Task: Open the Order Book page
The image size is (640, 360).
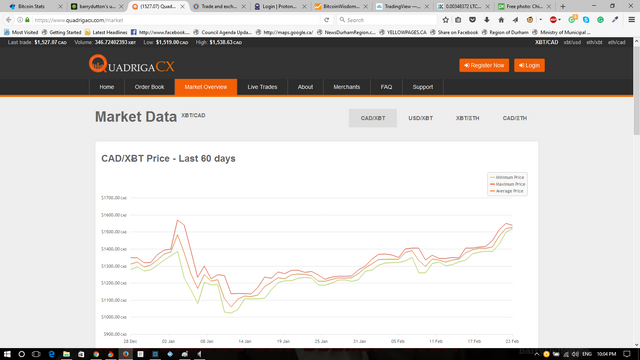Action: coord(149,87)
